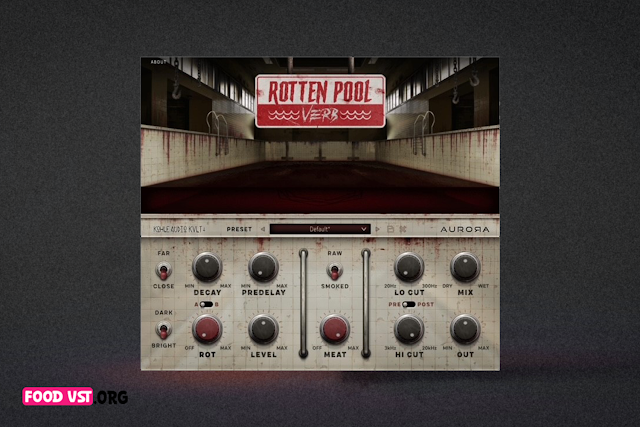This screenshot has width=640, height=427.
Task: Flip the RAW/SMOKED toggle switch
Action: pyautogui.click(x=335, y=271)
